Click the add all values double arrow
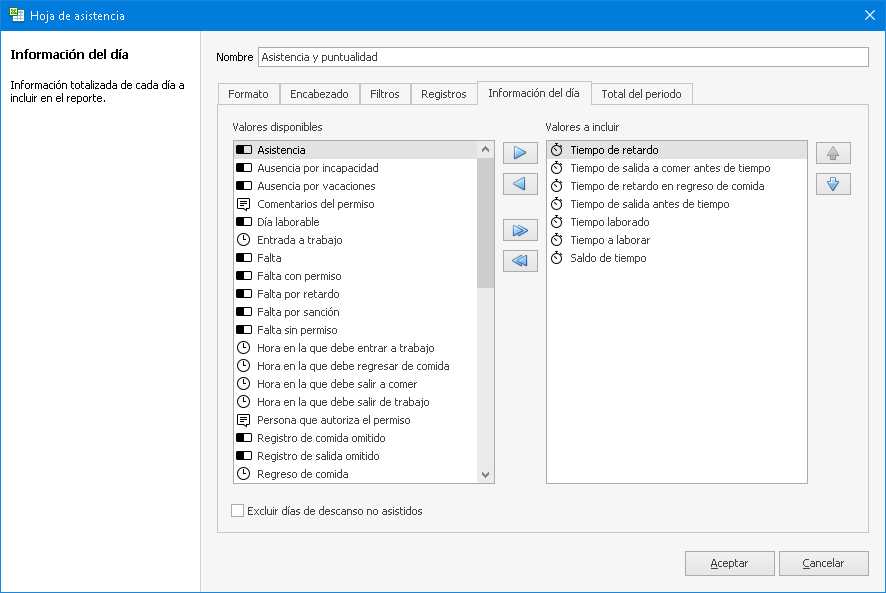Viewport: 886px width, 593px height. tap(519, 231)
